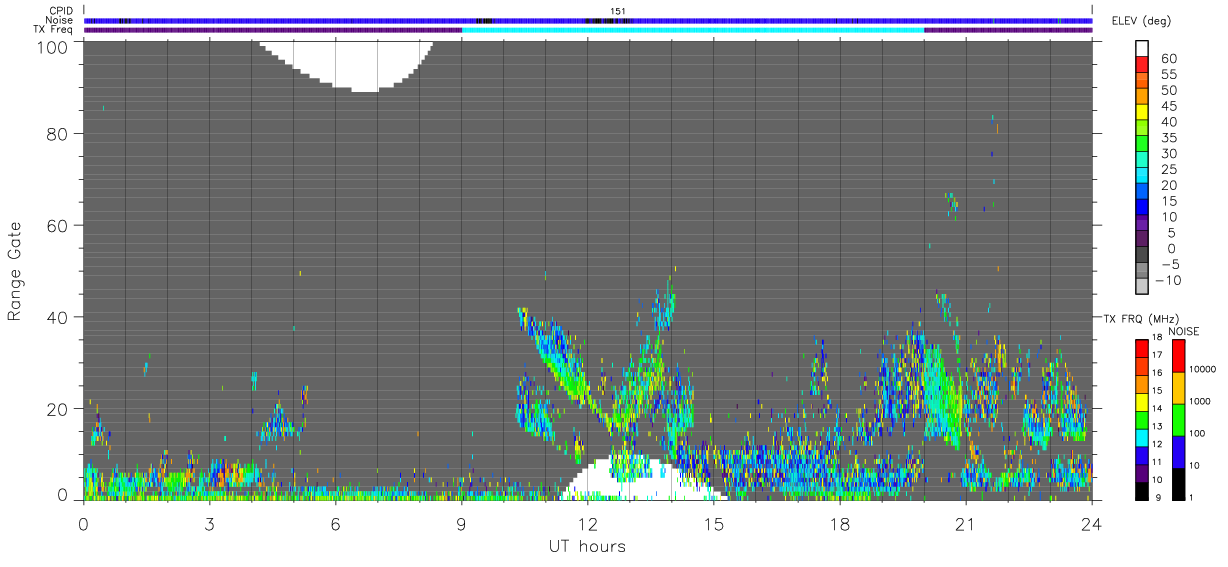The height and width of the screenshot is (567, 1228).
Task: Click NOISE legend value 100
Action: (x=1199, y=434)
